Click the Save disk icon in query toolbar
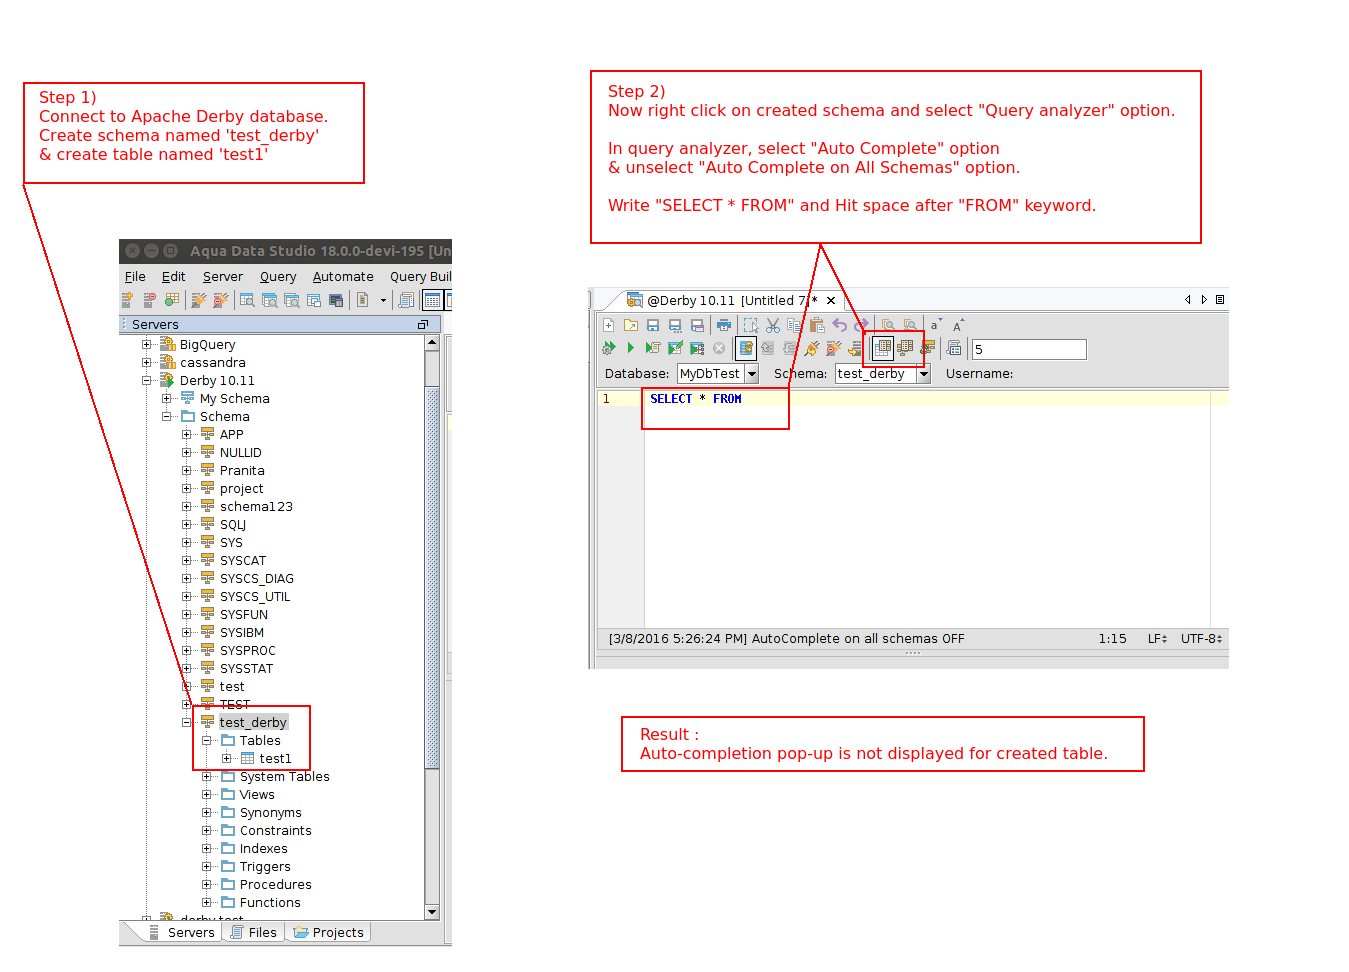1349x972 pixels. click(653, 325)
